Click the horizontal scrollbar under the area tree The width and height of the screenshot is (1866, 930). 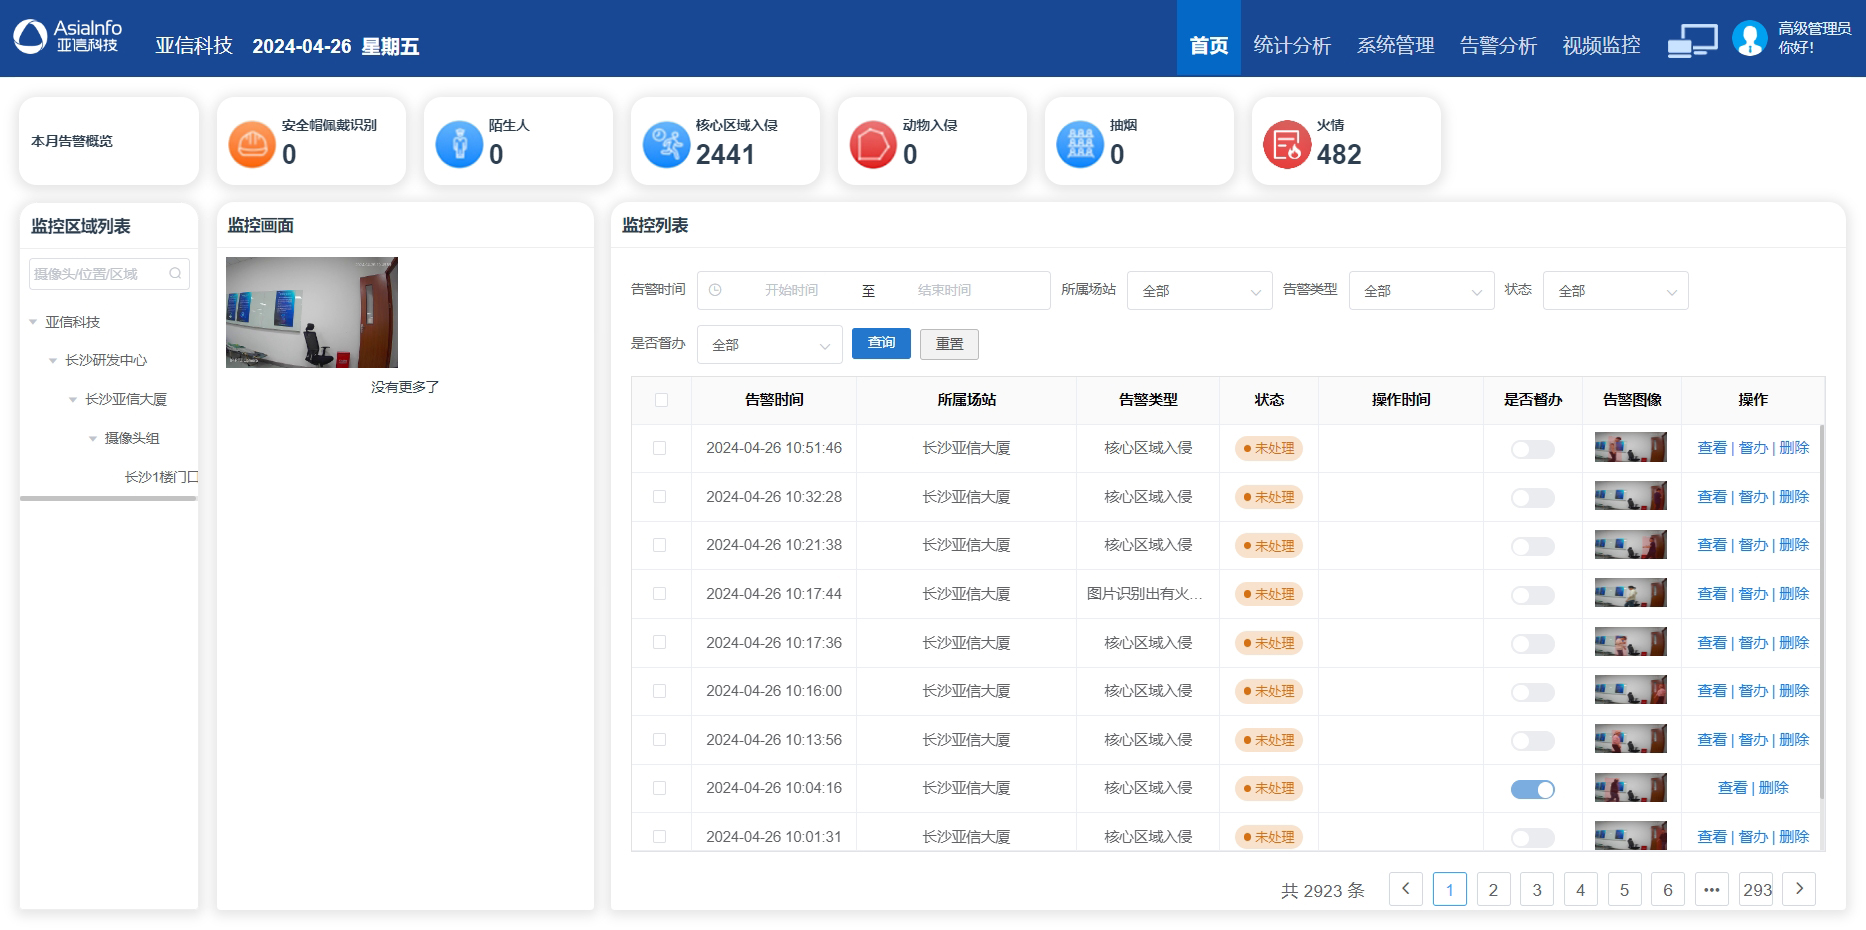108,498
